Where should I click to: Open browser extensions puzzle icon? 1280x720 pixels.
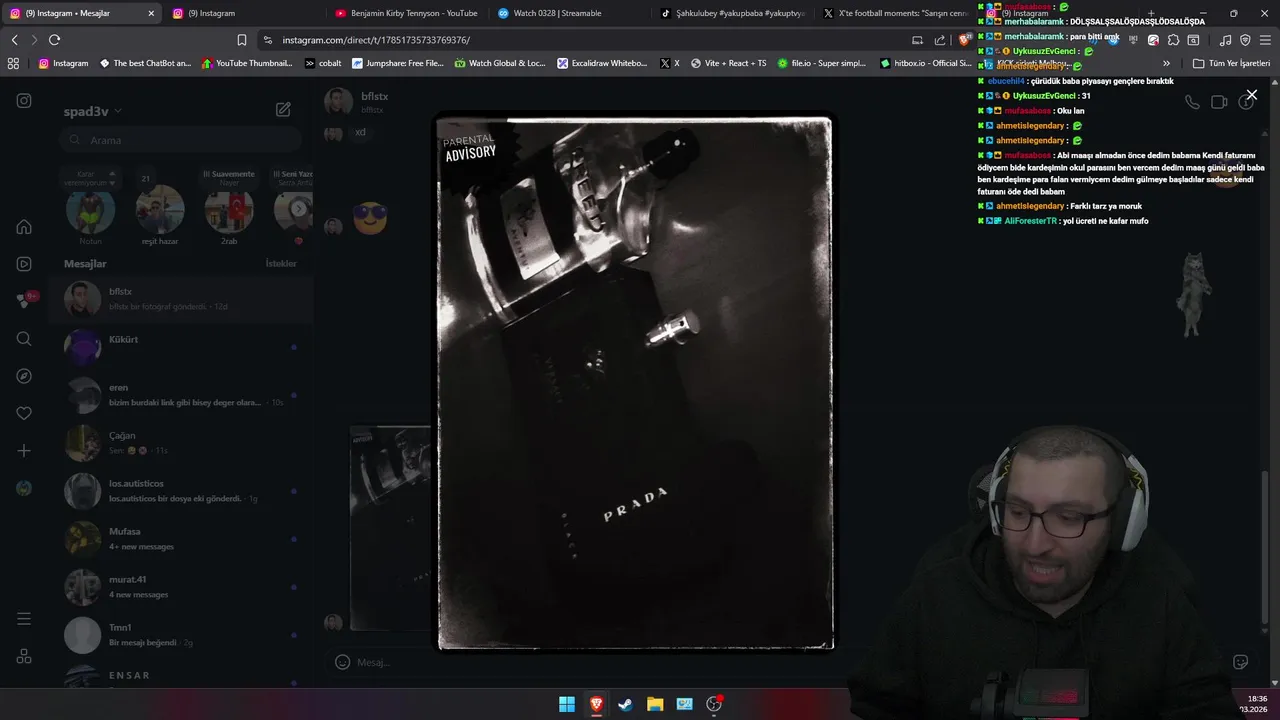coord(1173,40)
